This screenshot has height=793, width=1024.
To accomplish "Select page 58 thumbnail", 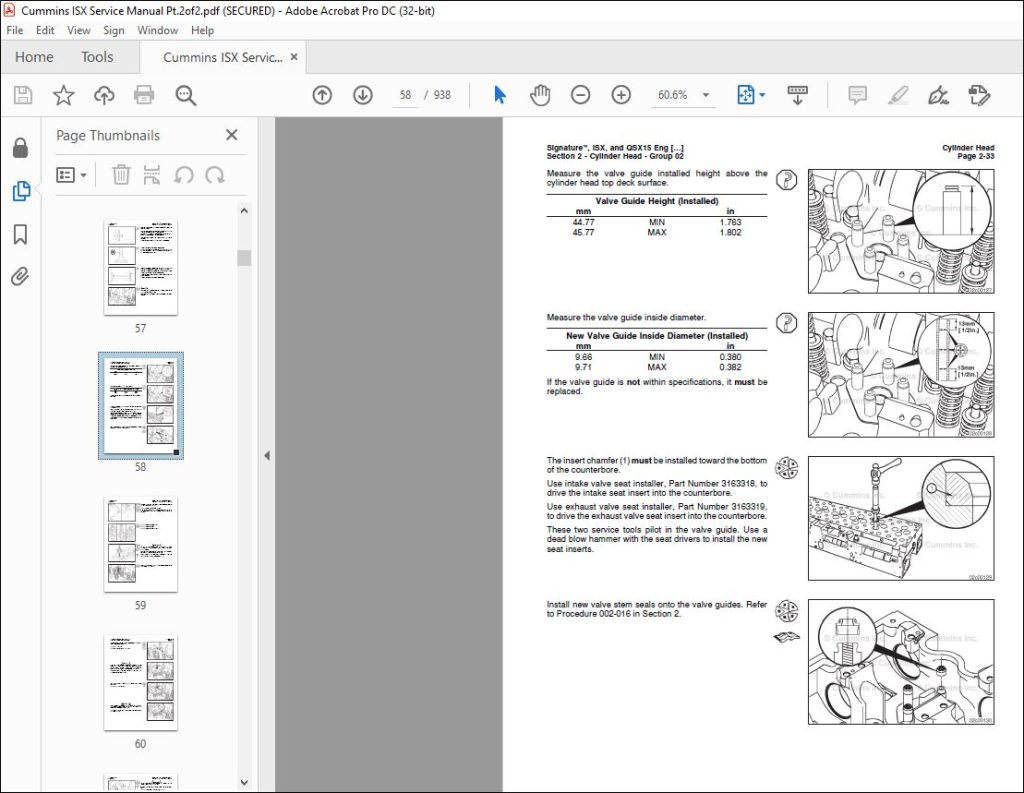I will point(140,405).
